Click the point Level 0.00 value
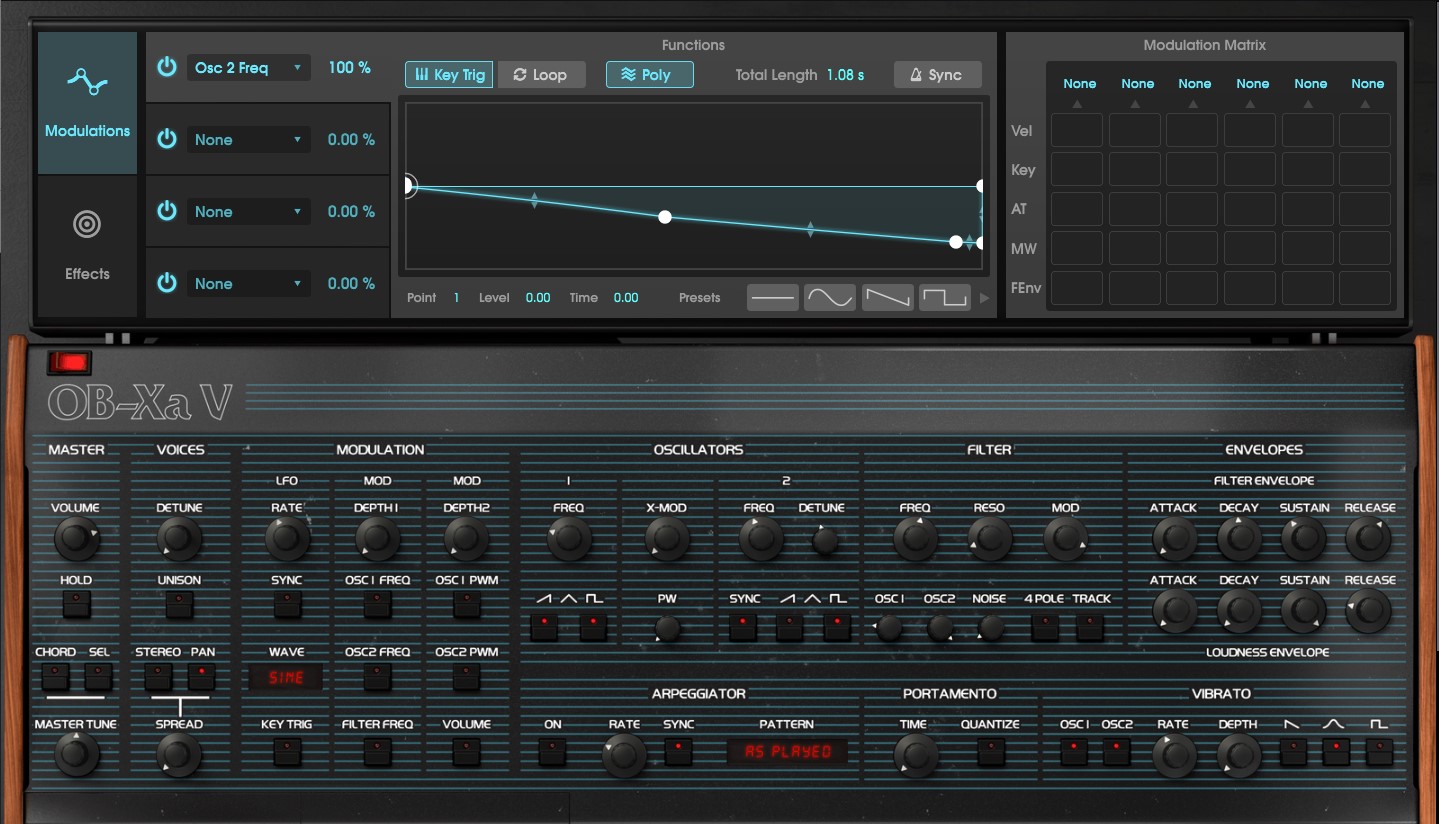This screenshot has height=824, width=1439. [x=538, y=298]
